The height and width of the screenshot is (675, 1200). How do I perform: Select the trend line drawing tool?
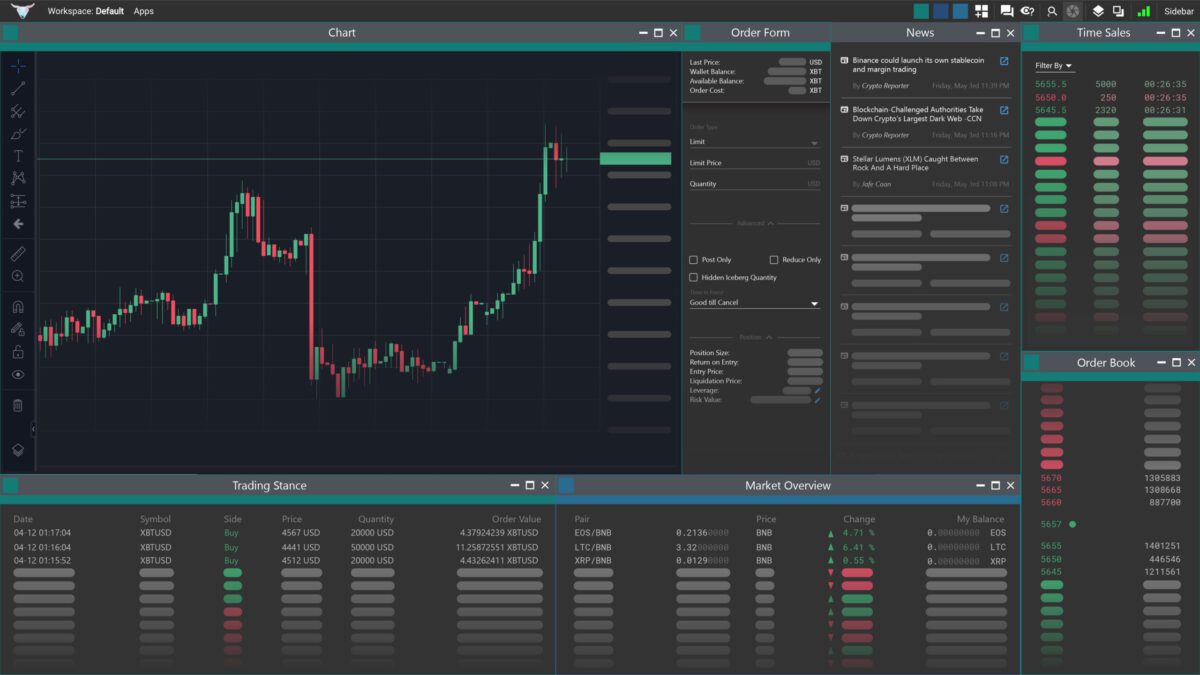coord(18,90)
